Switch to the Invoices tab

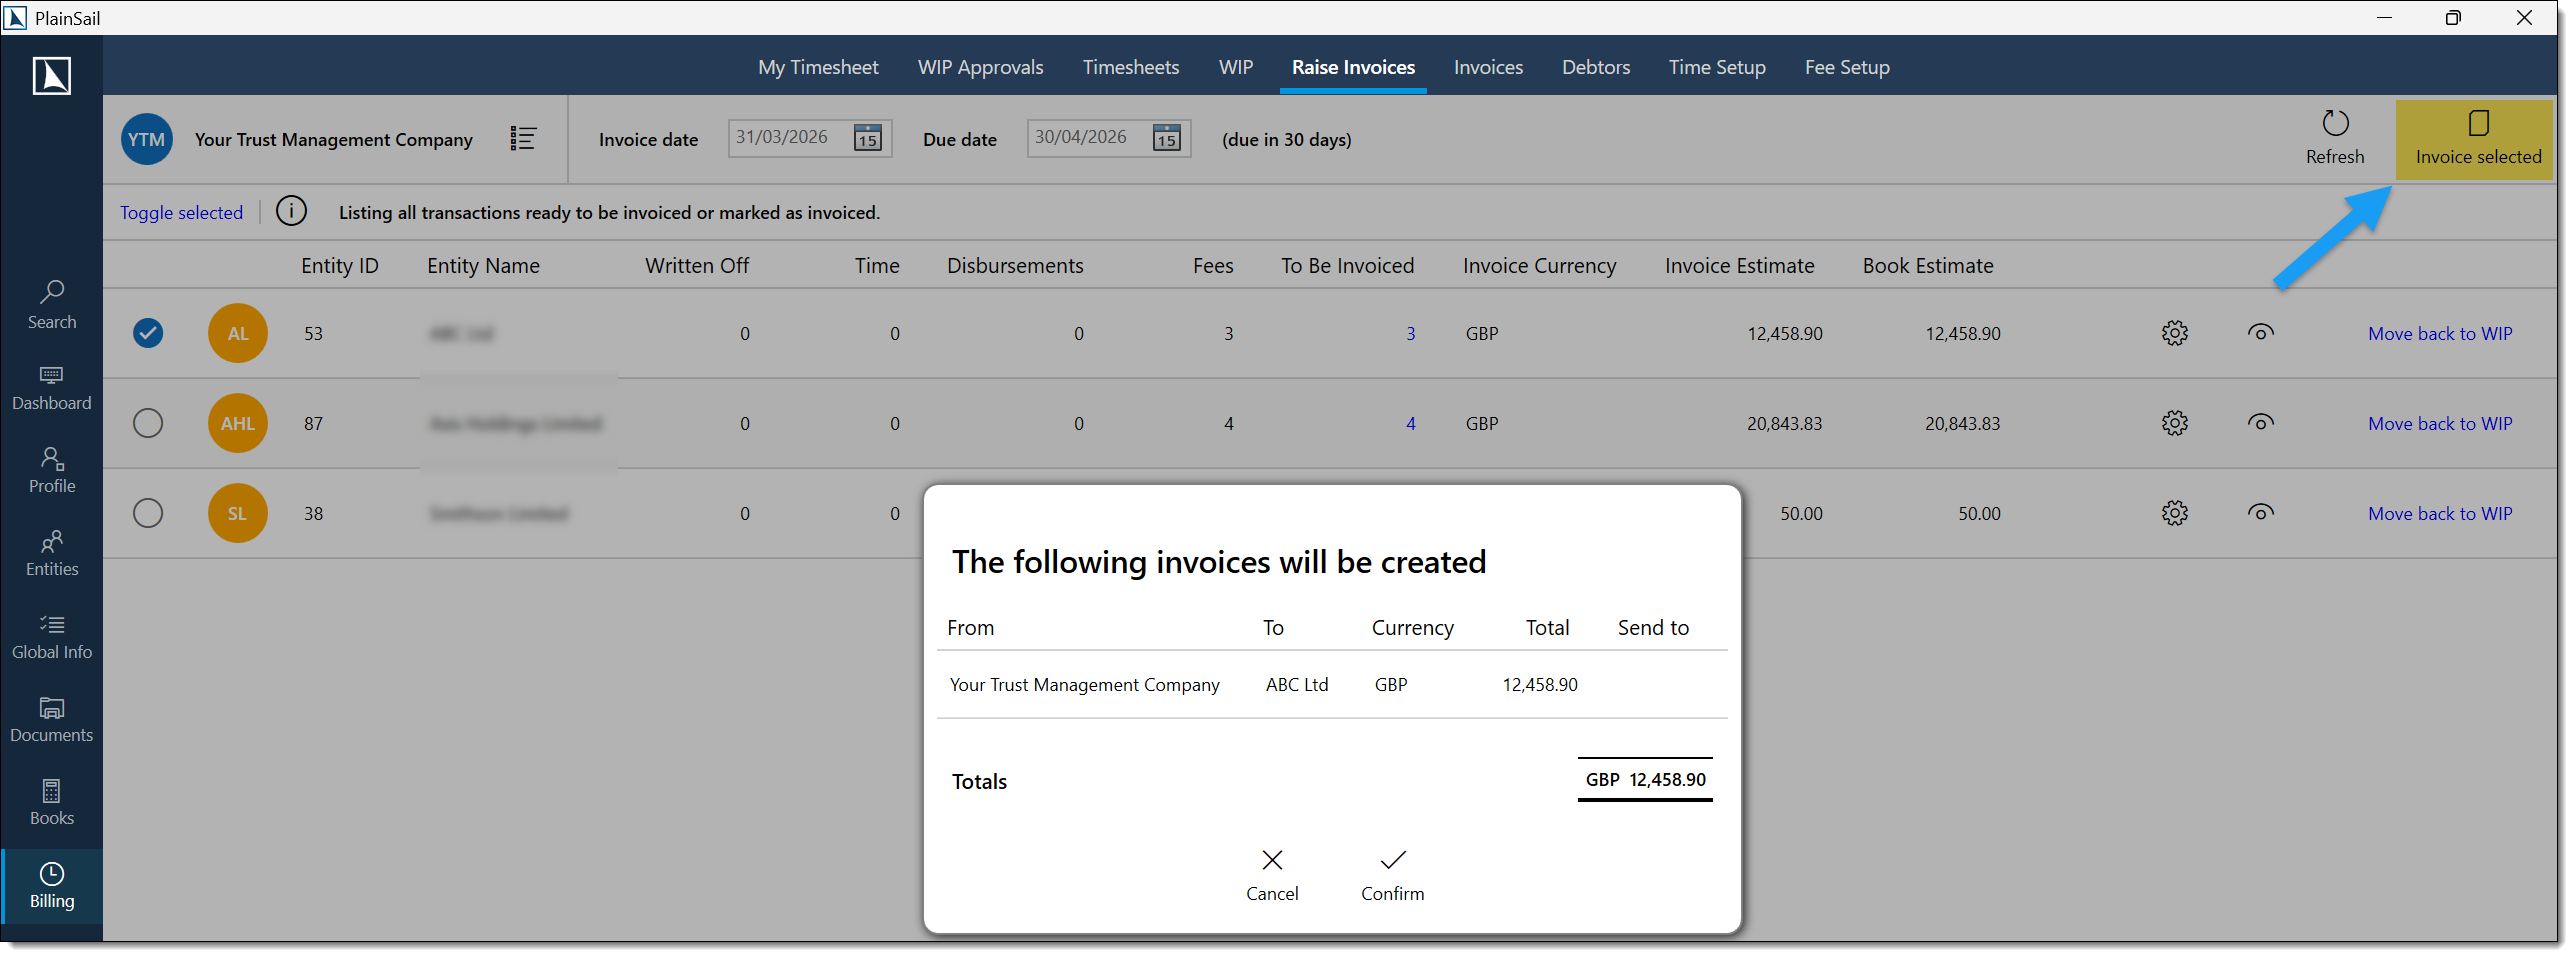tap(1488, 66)
